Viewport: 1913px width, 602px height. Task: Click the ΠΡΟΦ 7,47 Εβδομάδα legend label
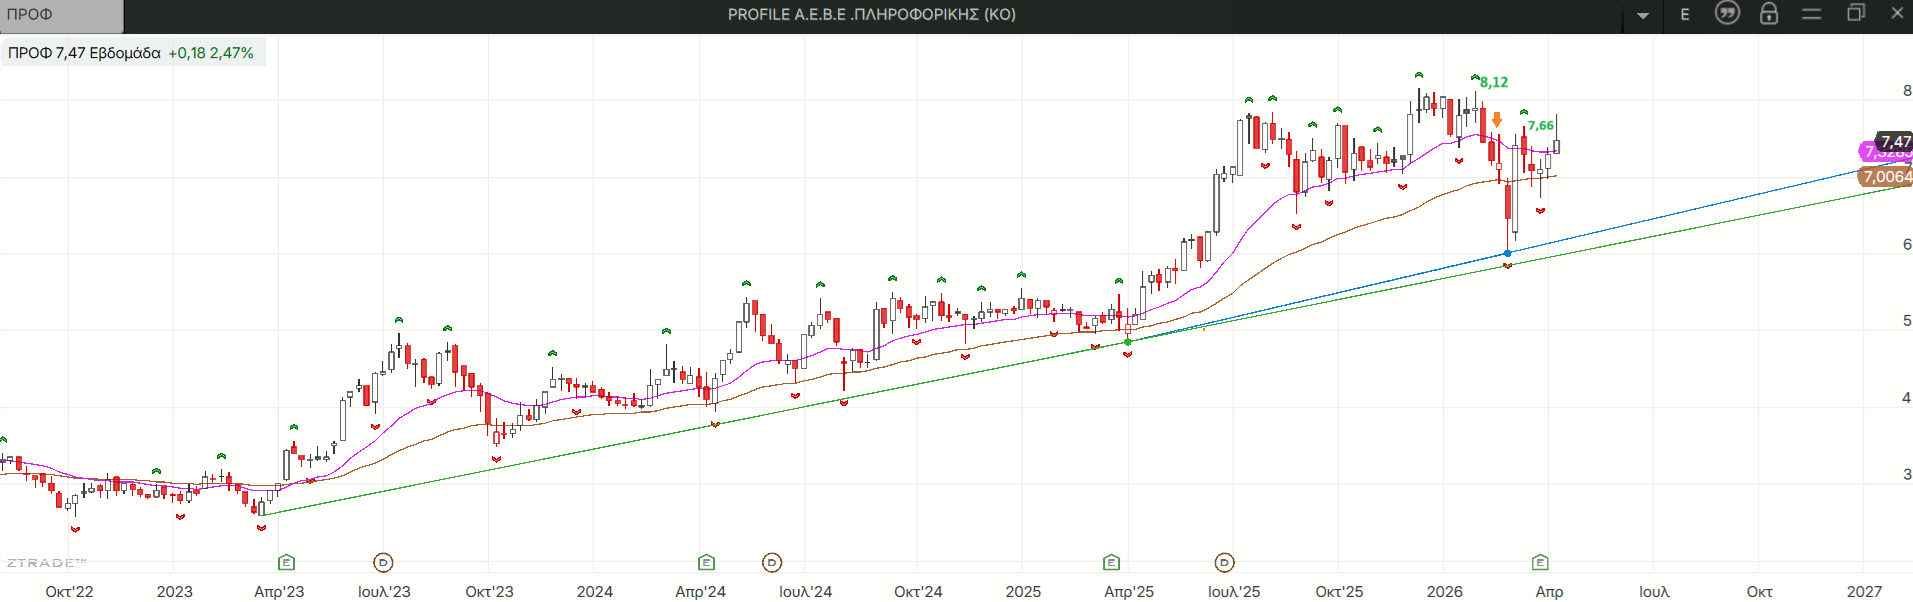[85, 53]
